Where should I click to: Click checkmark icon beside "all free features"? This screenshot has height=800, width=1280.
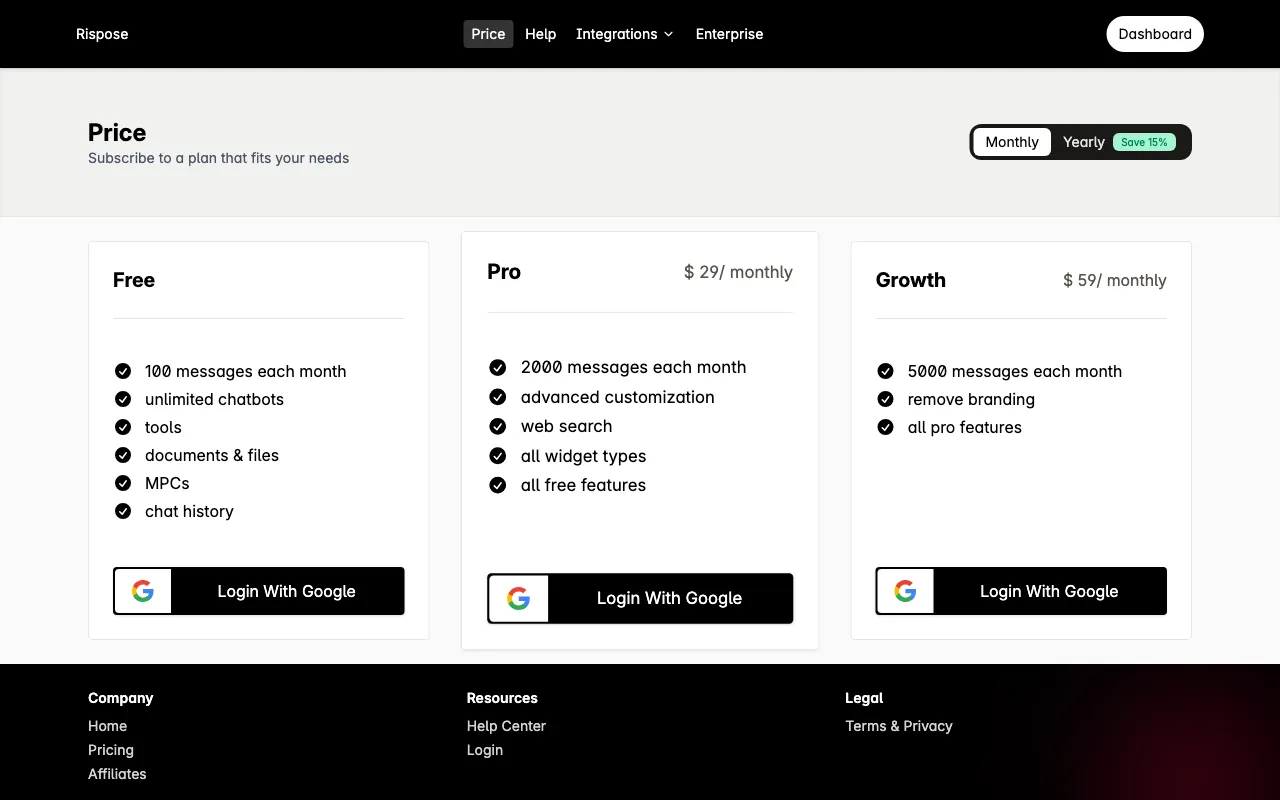coord(498,485)
